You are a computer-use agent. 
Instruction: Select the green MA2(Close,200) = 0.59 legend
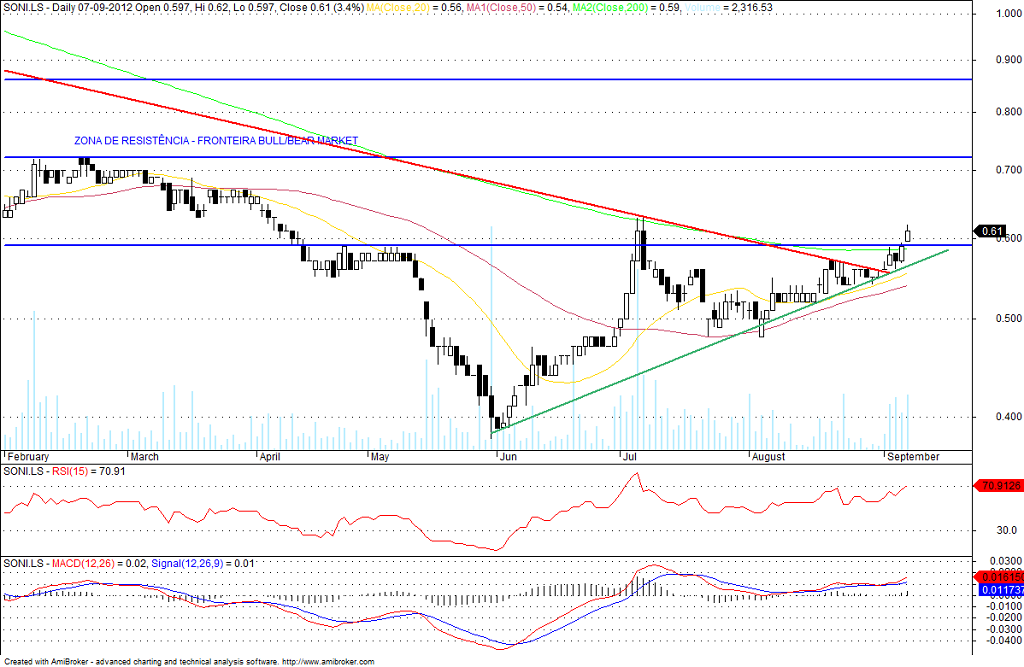tap(627, 8)
